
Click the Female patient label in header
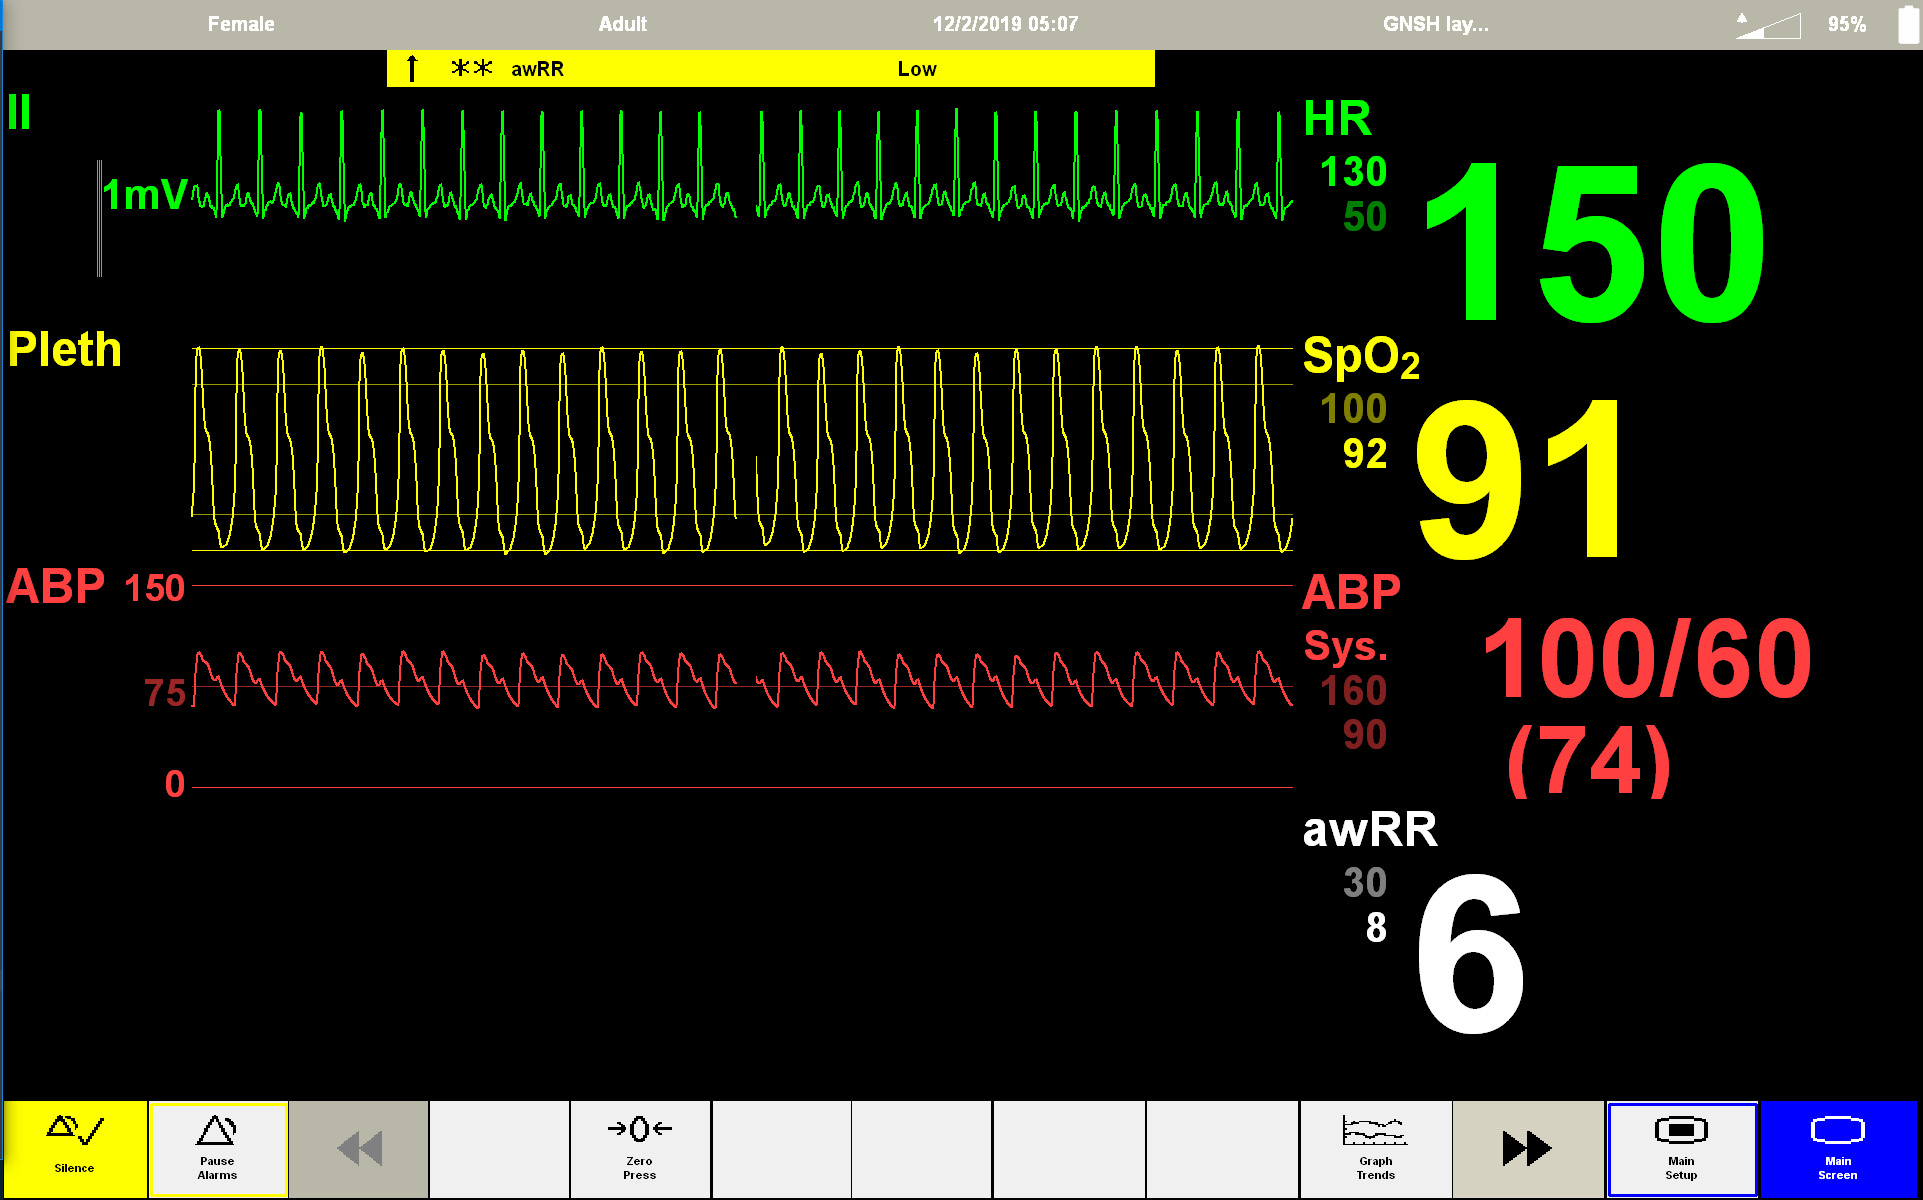click(x=241, y=24)
